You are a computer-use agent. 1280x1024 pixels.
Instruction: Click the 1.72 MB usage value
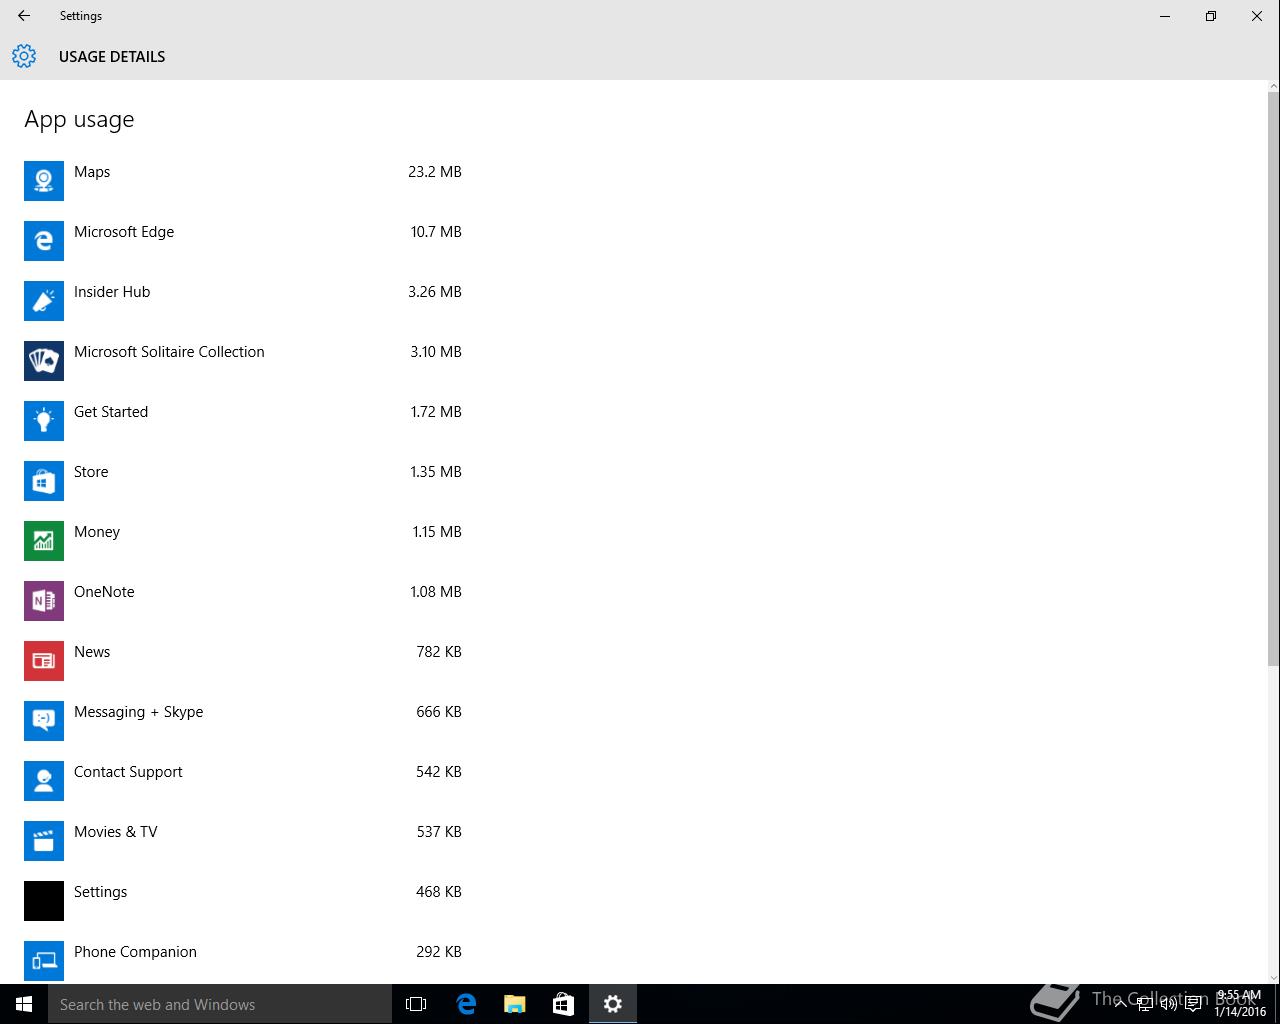[436, 412]
